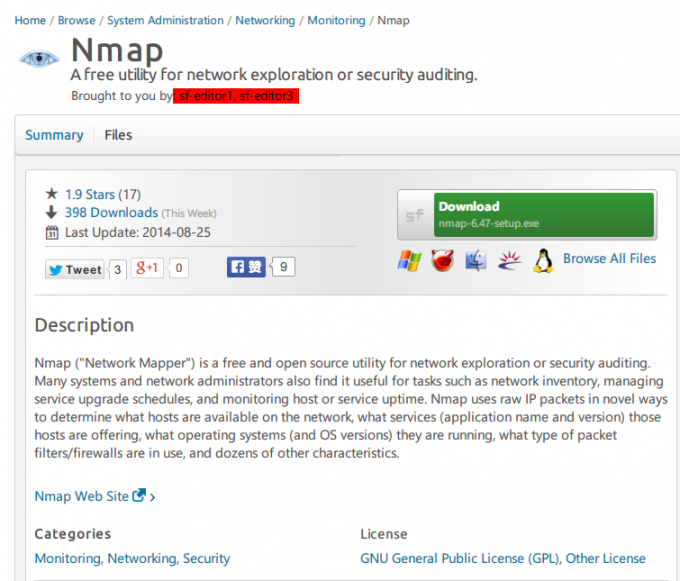Viewport: 680px width, 581px height.
Task: Go to System Administration in the breadcrumb
Action: [165, 20]
